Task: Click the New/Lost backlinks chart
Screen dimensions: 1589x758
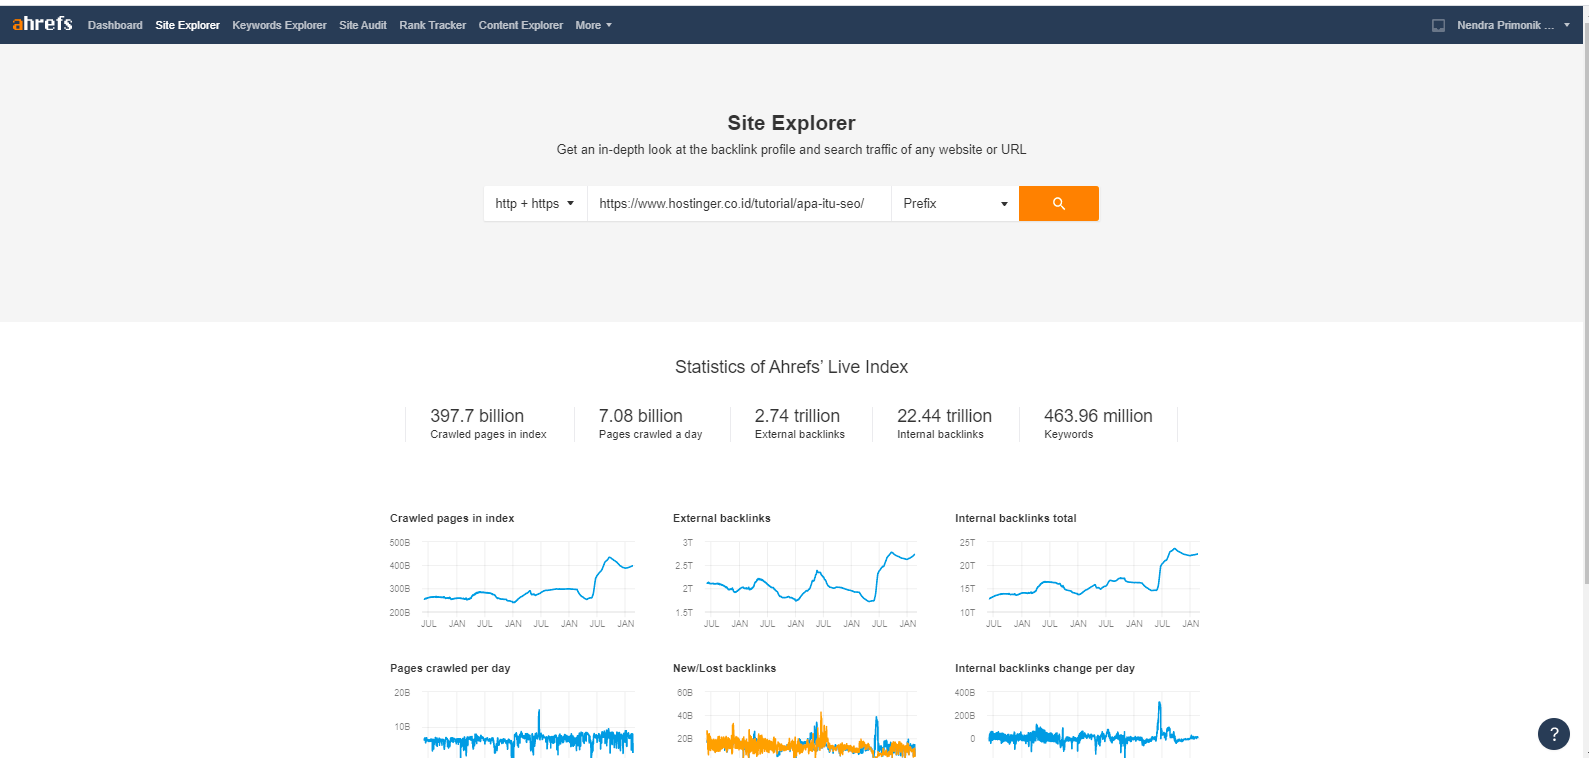Action: click(795, 722)
